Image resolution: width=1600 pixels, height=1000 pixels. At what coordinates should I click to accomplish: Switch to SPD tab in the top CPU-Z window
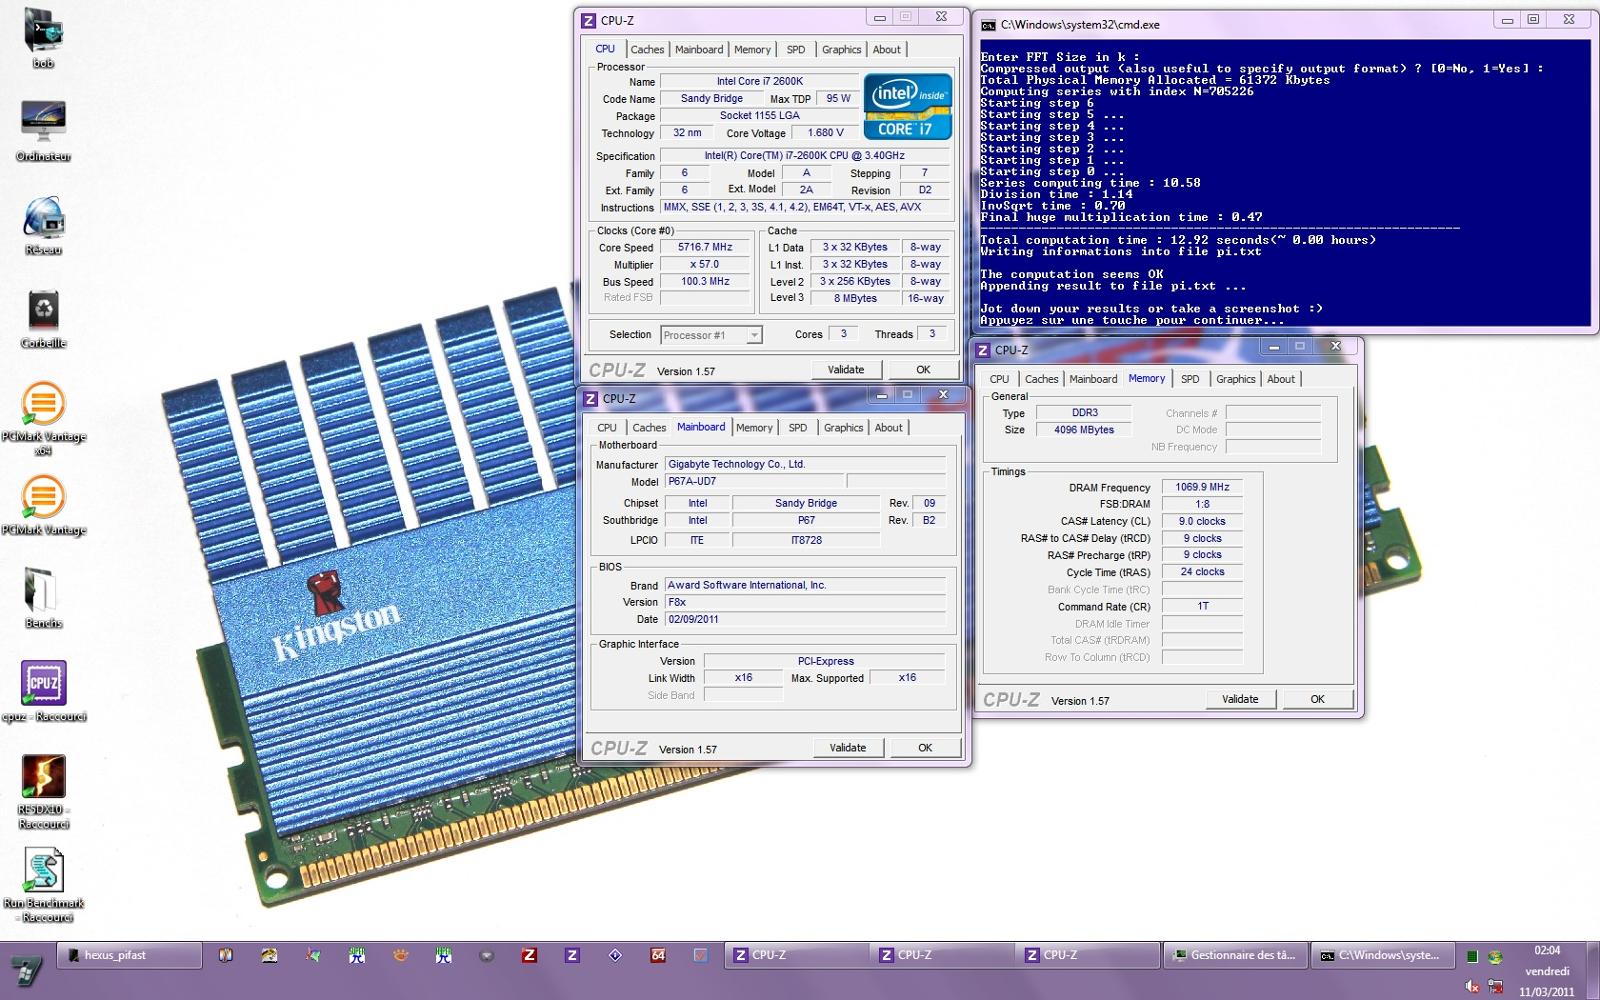(796, 49)
